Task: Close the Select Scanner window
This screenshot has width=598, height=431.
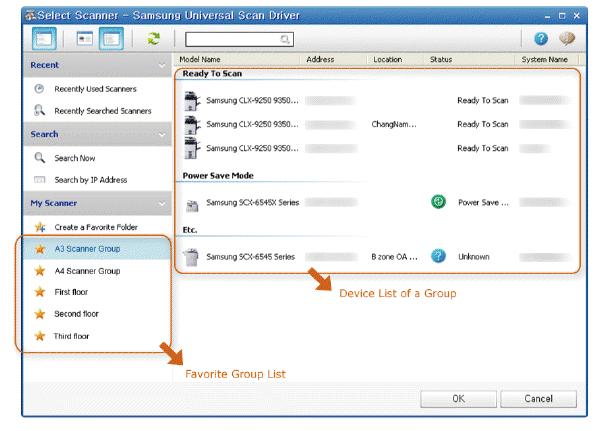Action: pyautogui.click(x=577, y=16)
